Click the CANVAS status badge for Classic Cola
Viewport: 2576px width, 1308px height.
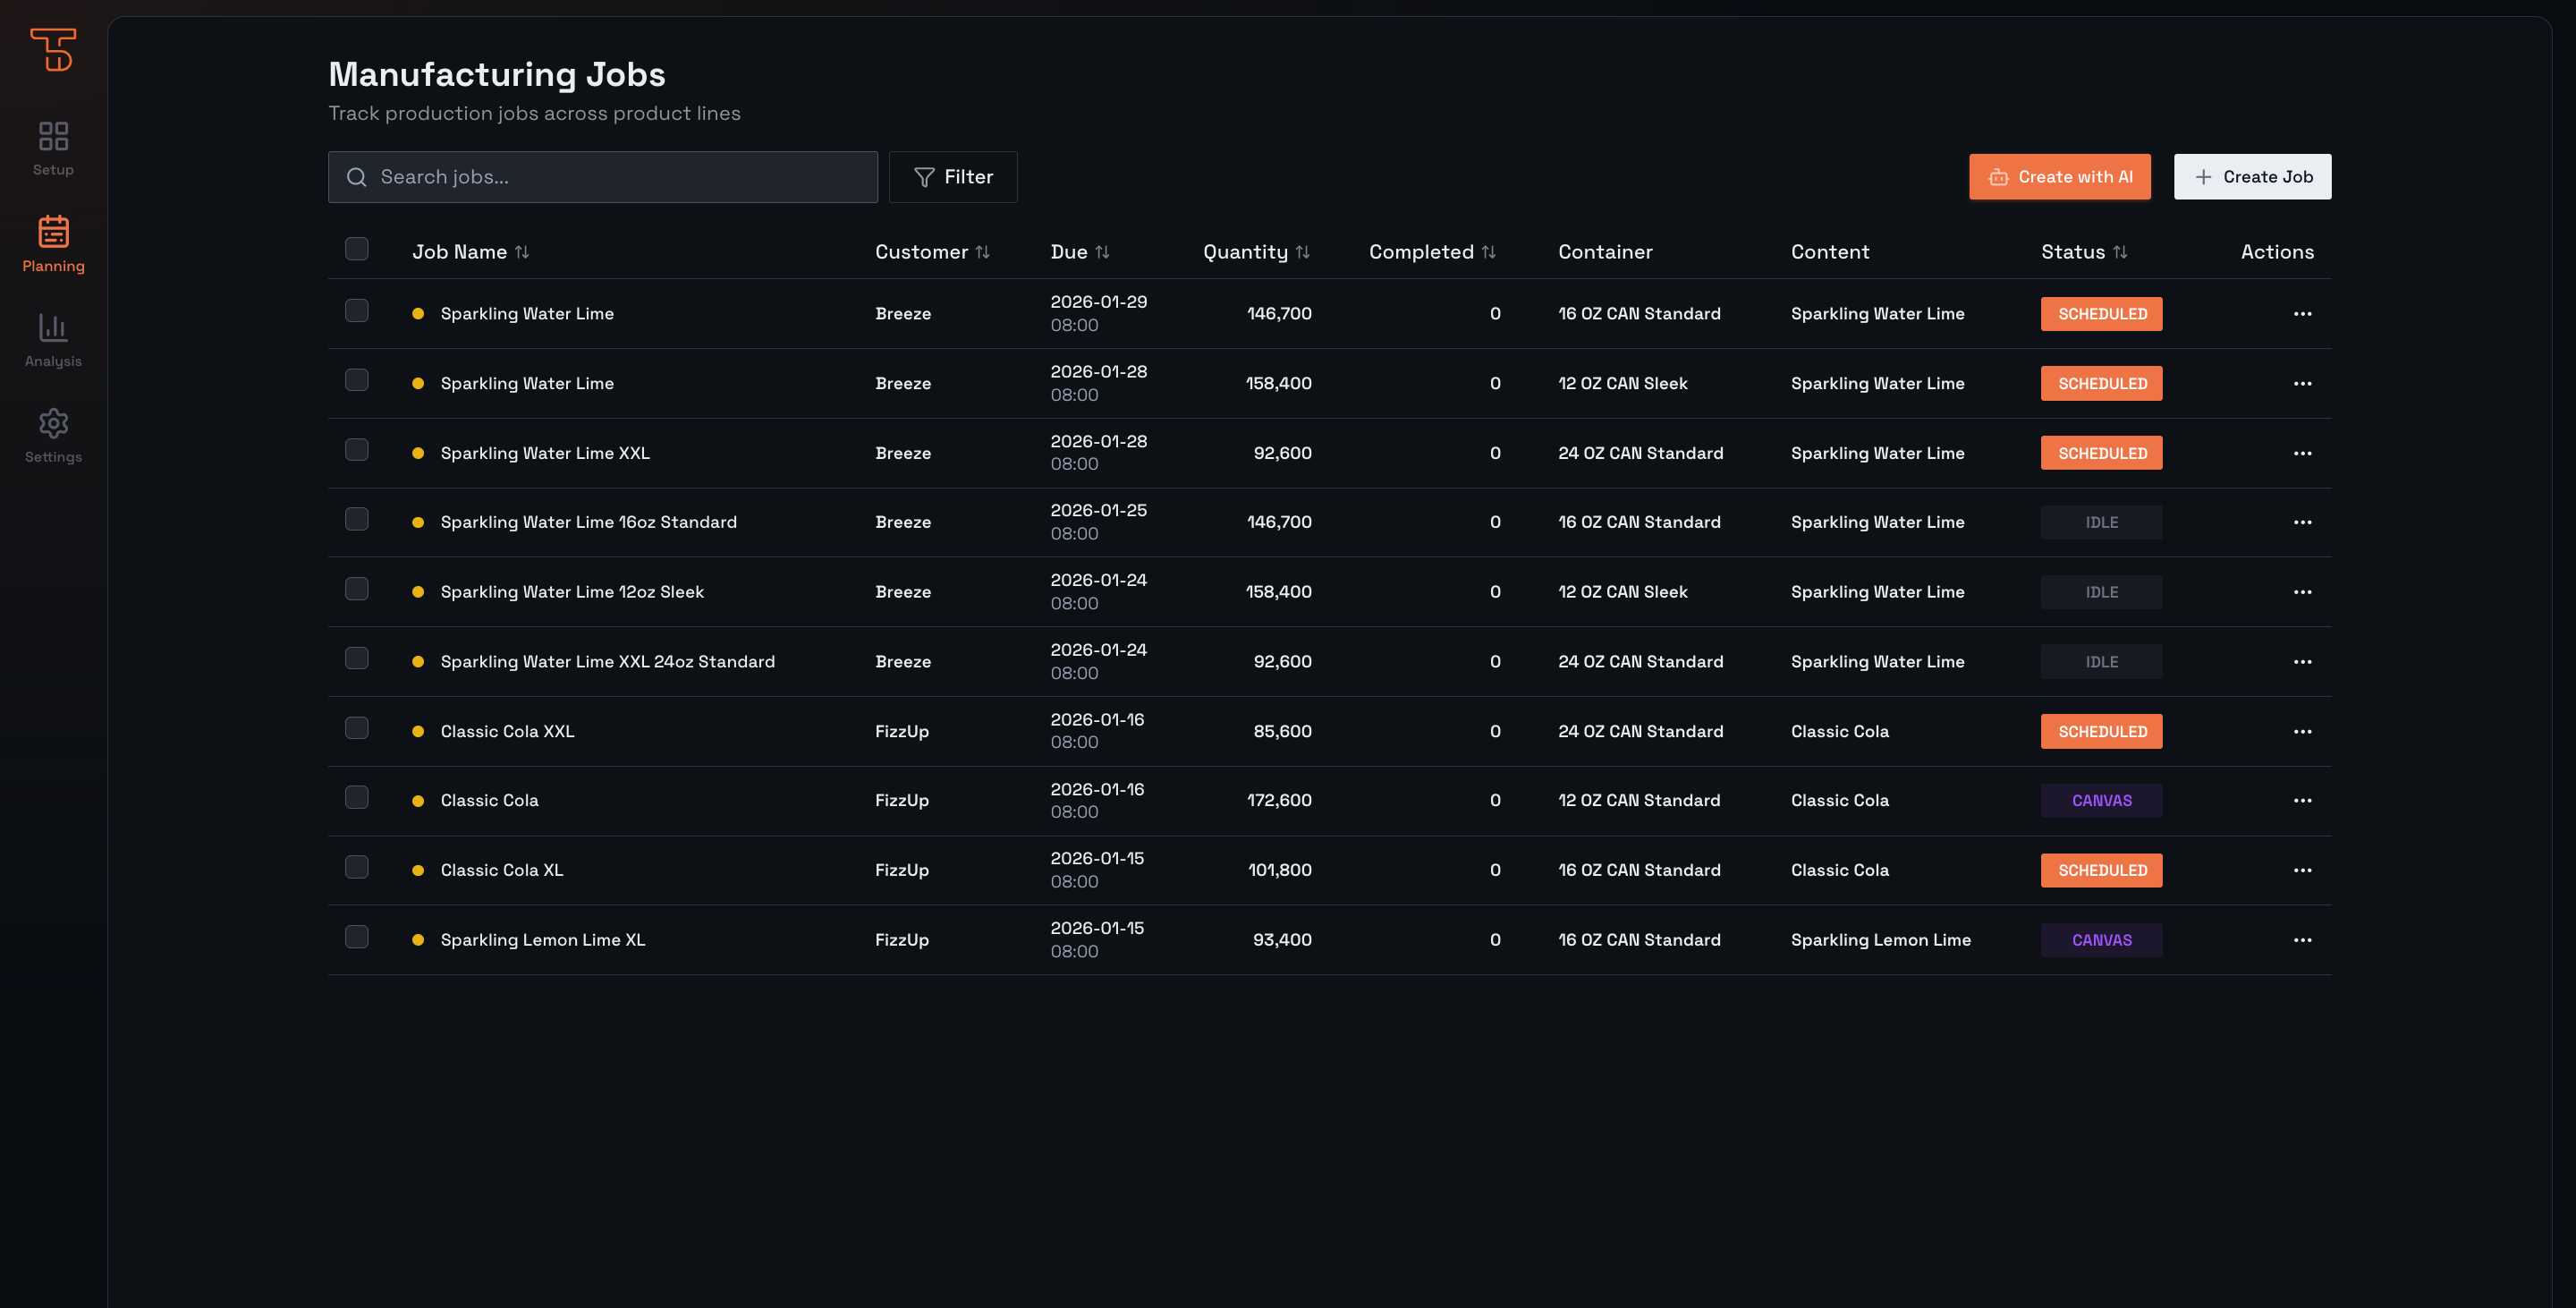click(x=2101, y=800)
